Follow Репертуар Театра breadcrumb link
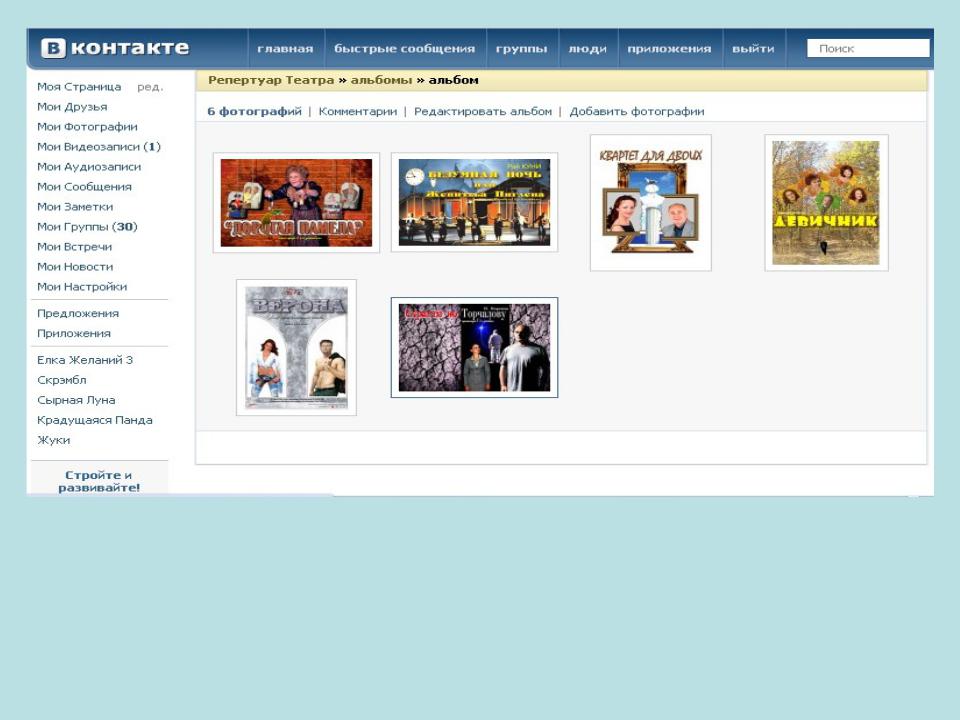The height and width of the screenshot is (720, 960). point(271,80)
